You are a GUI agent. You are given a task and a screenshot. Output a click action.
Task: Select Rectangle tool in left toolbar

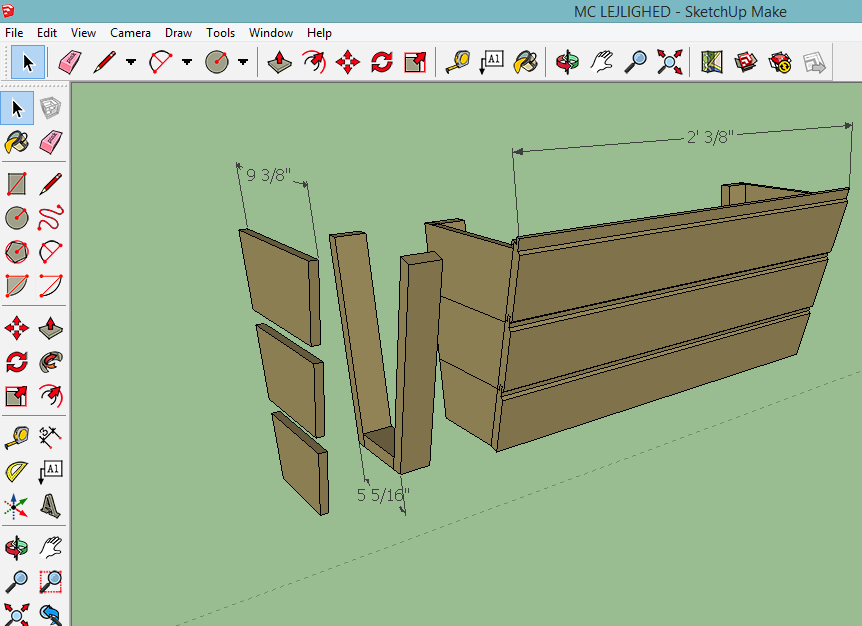[x=16, y=184]
